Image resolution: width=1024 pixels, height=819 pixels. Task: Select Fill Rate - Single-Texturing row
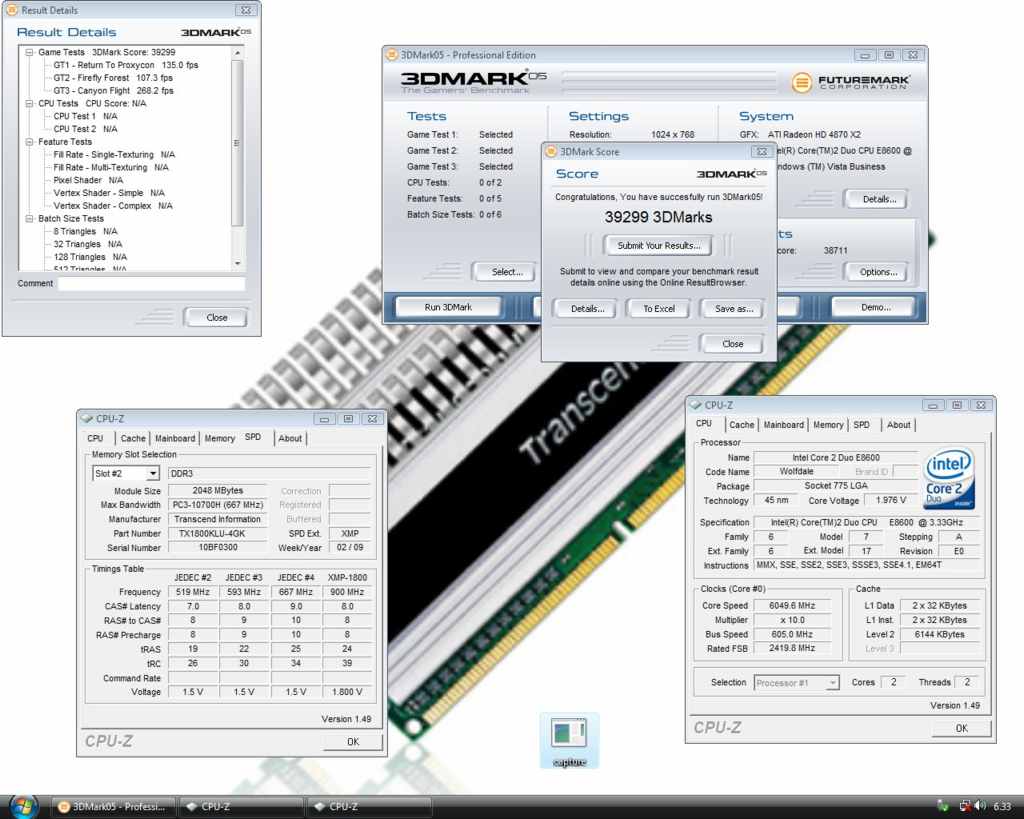114,155
